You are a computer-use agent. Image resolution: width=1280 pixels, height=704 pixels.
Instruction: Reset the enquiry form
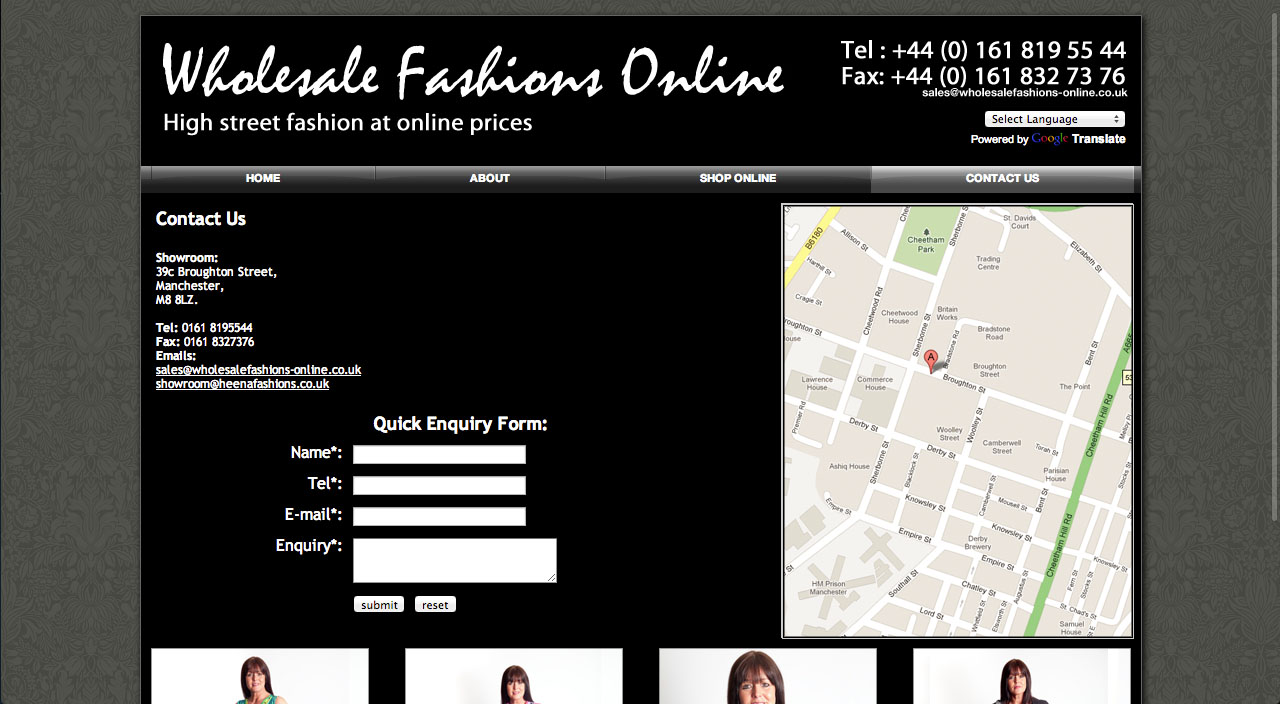tap(435, 604)
